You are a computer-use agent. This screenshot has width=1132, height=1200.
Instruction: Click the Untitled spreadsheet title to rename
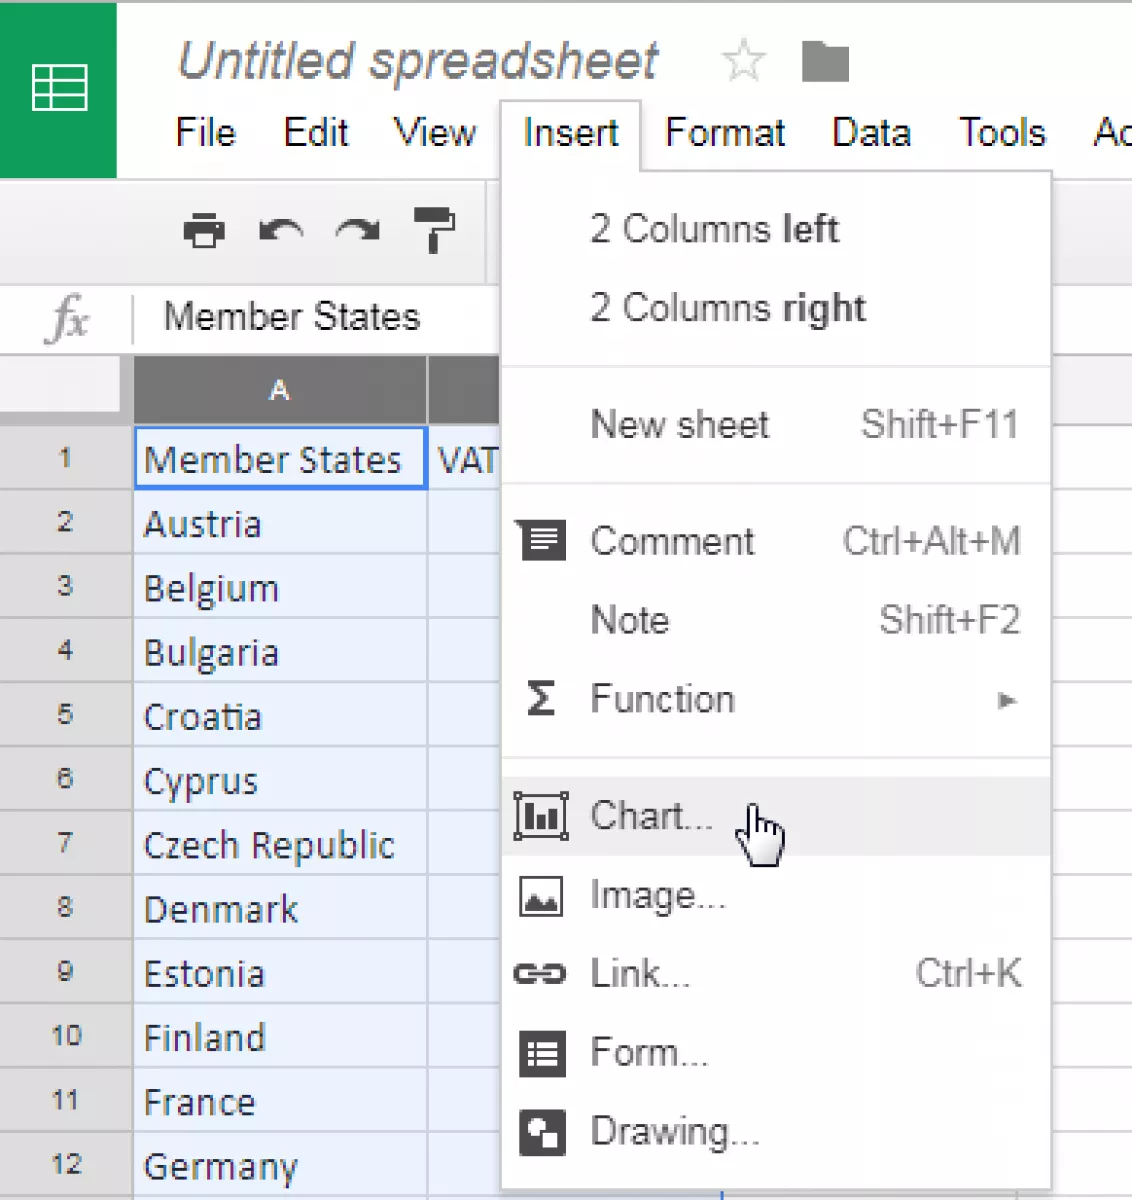(x=418, y=61)
